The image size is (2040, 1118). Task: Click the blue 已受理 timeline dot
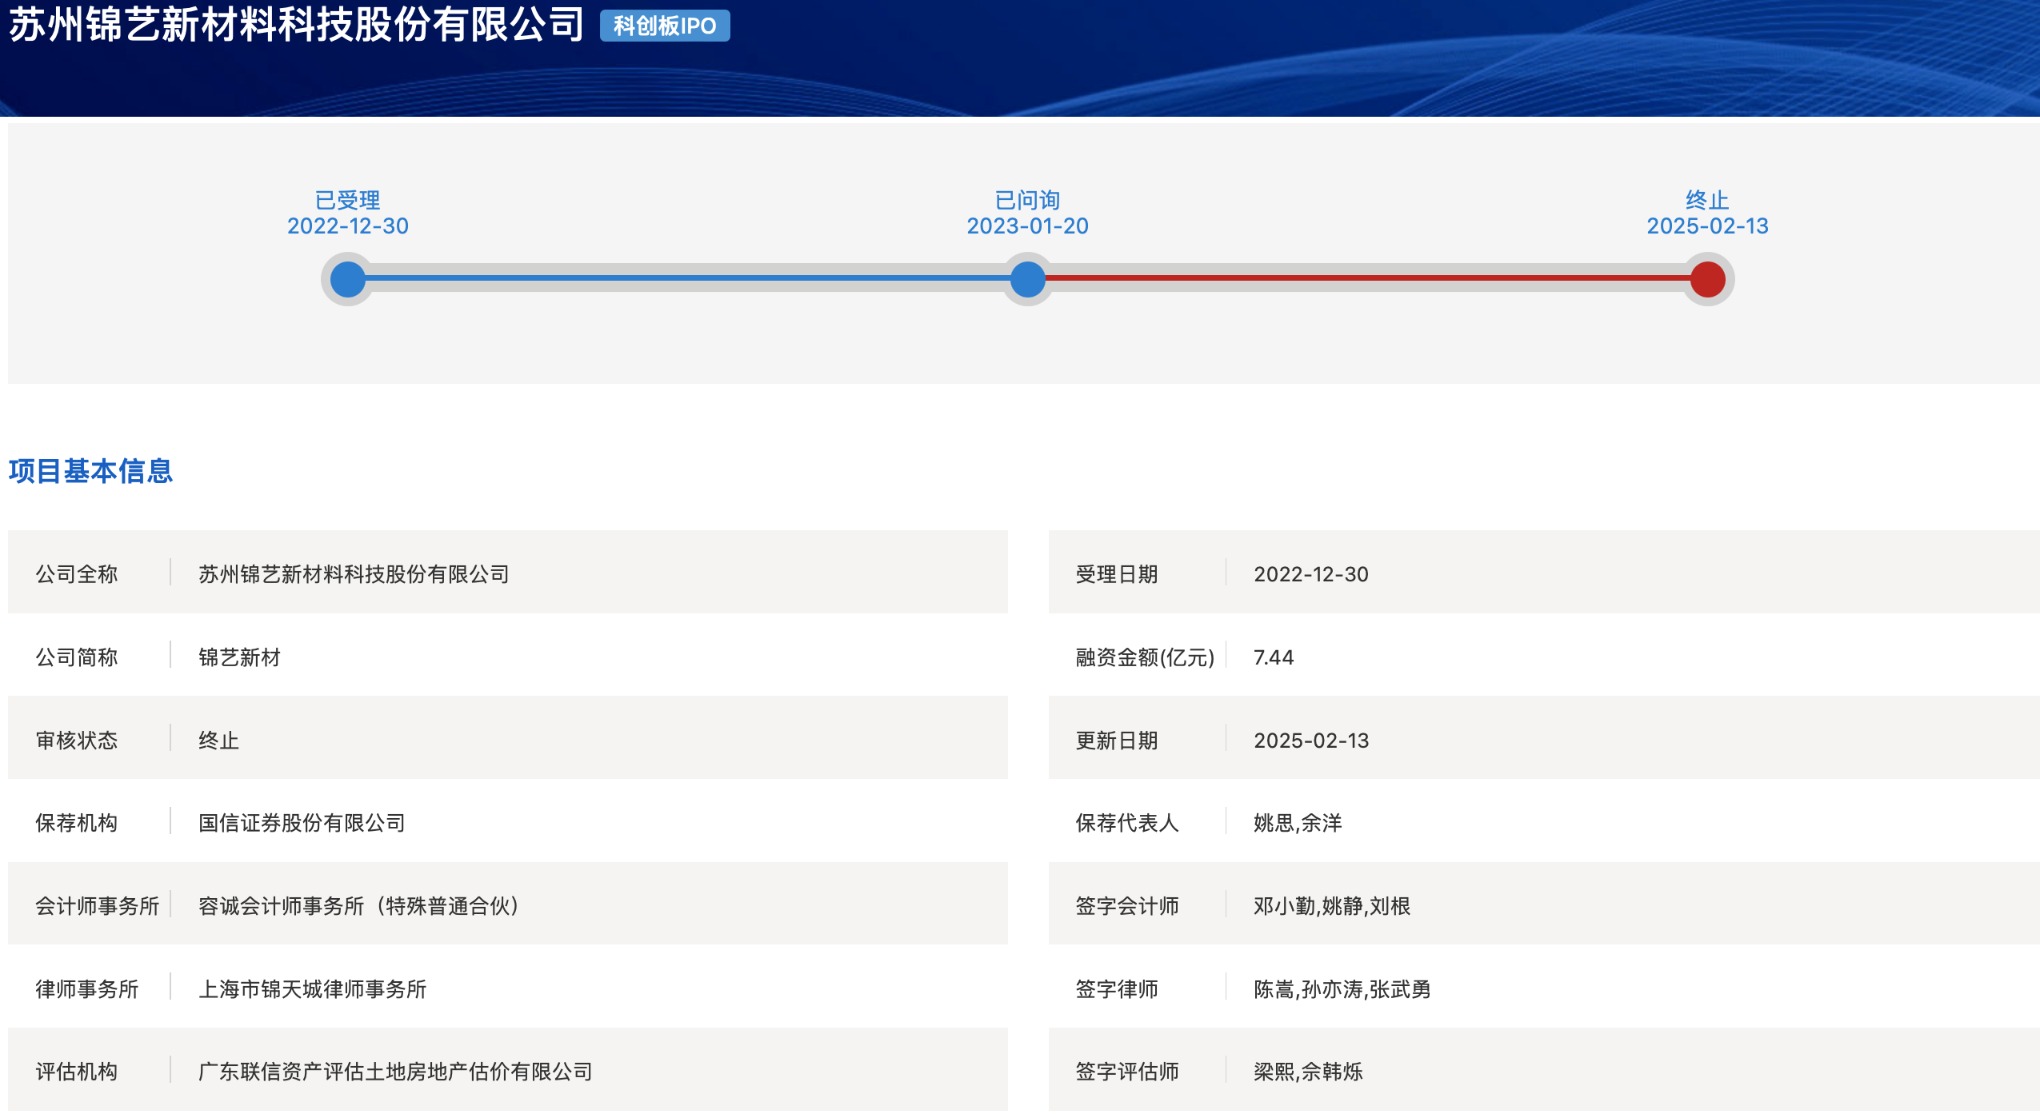pyautogui.click(x=348, y=279)
